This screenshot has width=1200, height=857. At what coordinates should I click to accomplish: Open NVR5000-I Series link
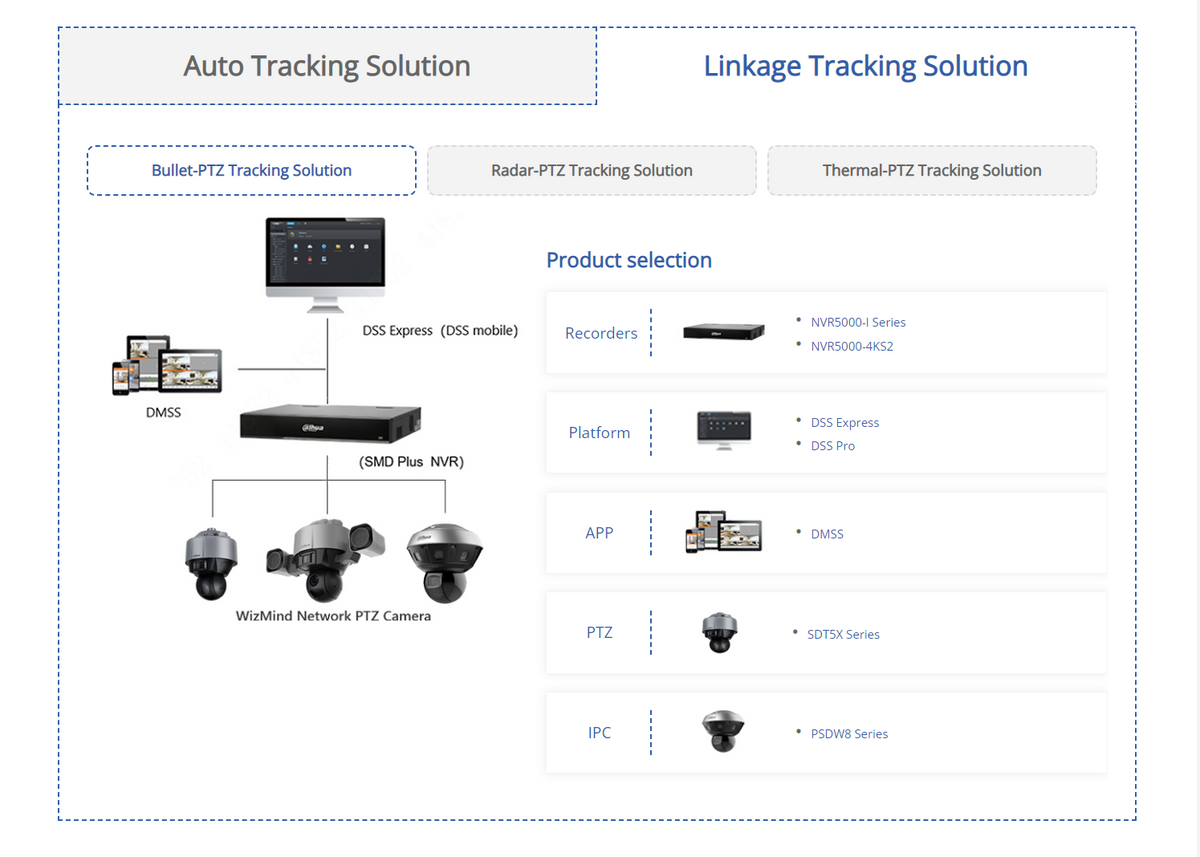[x=858, y=322]
